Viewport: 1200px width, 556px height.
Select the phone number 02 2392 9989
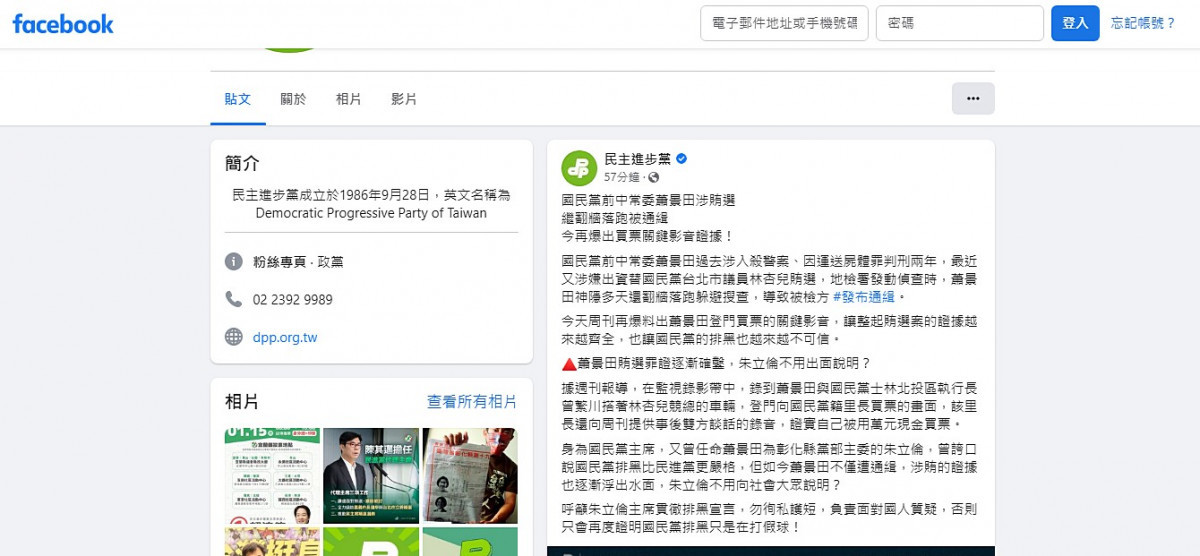tap(293, 300)
